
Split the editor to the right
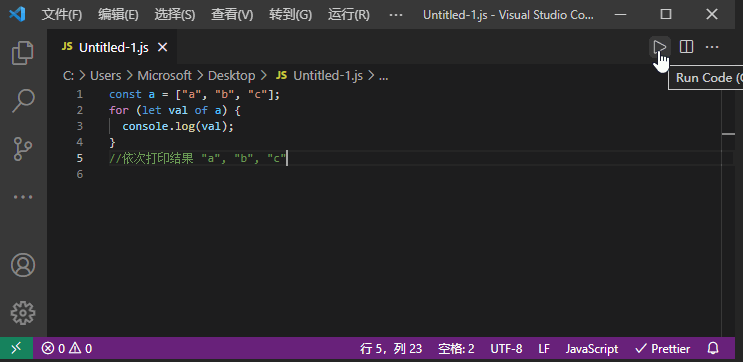[686, 47]
